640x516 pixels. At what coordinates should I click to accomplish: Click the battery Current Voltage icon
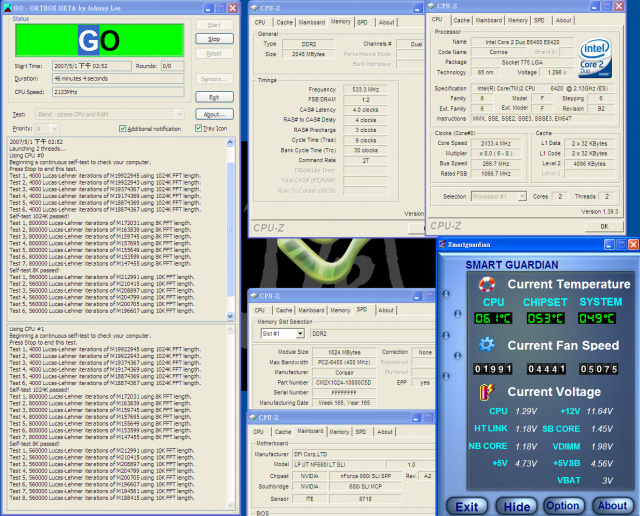(x=487, y=391)
